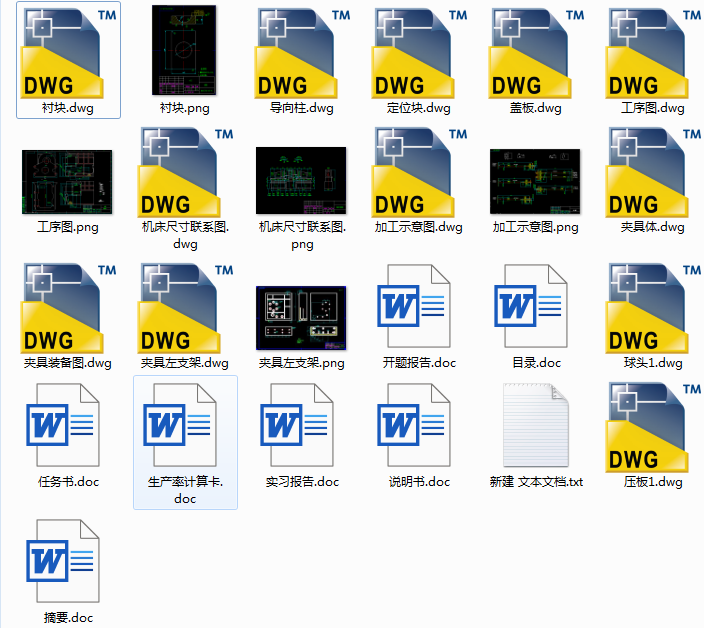Select the 球头1.dwg file icon
The width and height of the screenshot is (704, 628).
(x=653, y=308)
